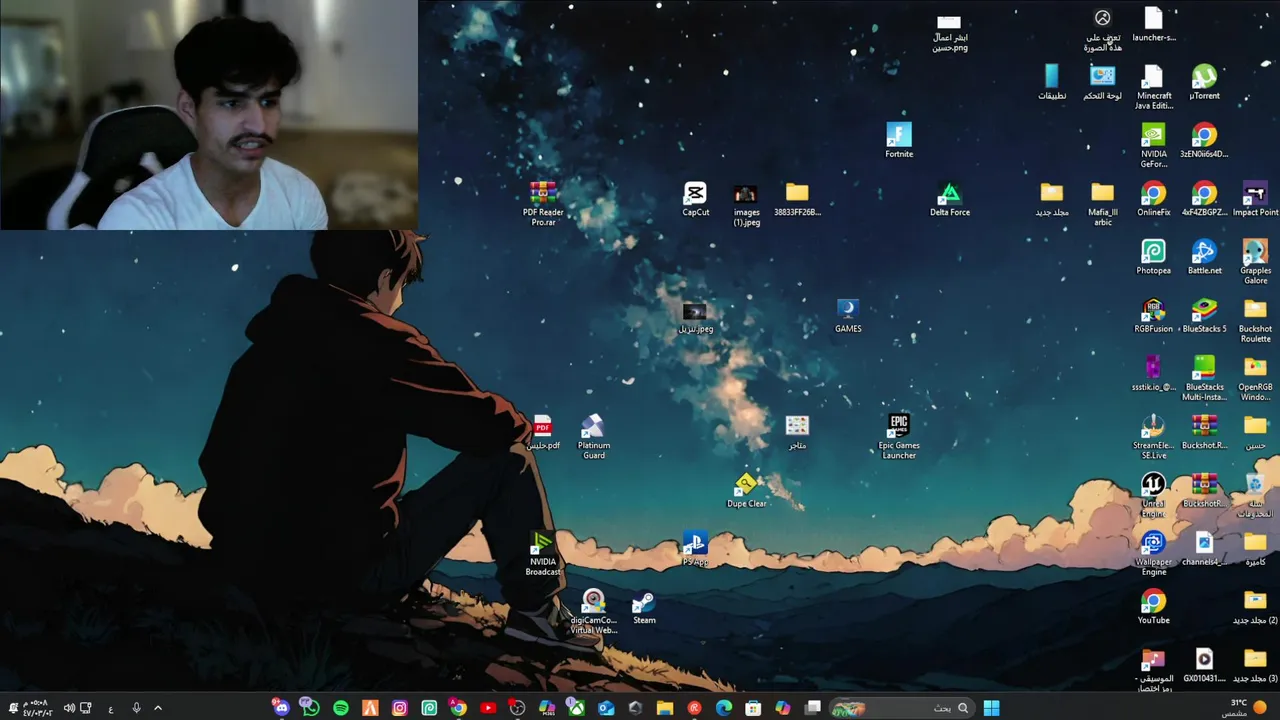Open the OnlineFix Chrome shortcut

(x=1153, y=197)
